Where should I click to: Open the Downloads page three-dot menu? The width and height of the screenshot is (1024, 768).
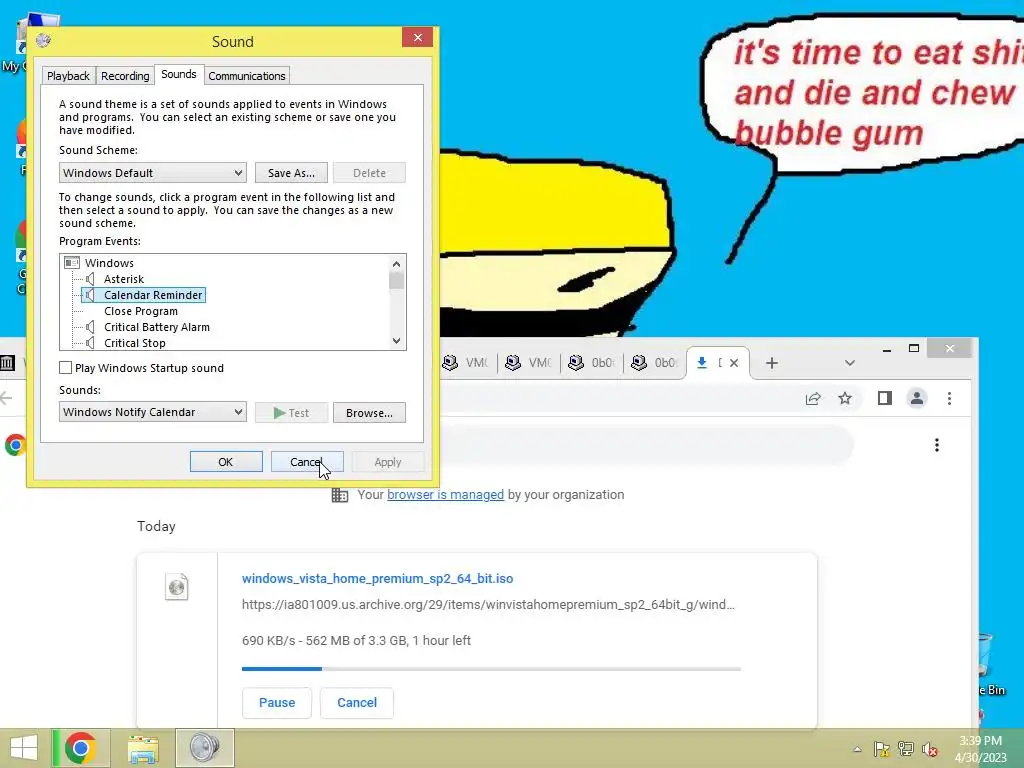[x=937, y=445]
